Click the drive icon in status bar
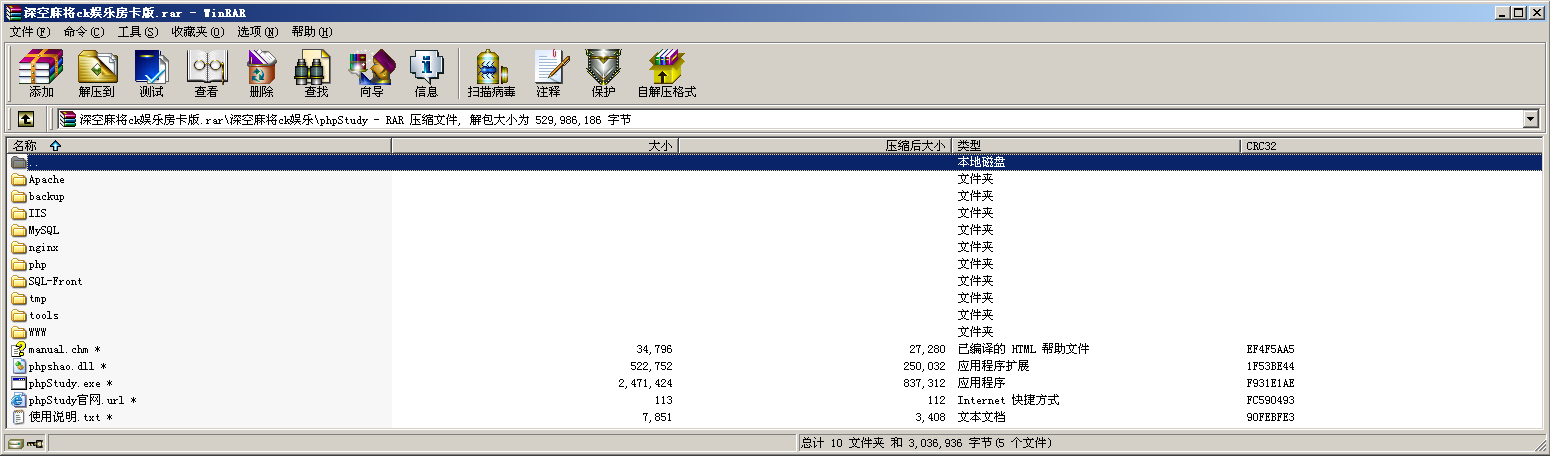The width and height of the screenshot is (1550, 456). click(15, 443)
